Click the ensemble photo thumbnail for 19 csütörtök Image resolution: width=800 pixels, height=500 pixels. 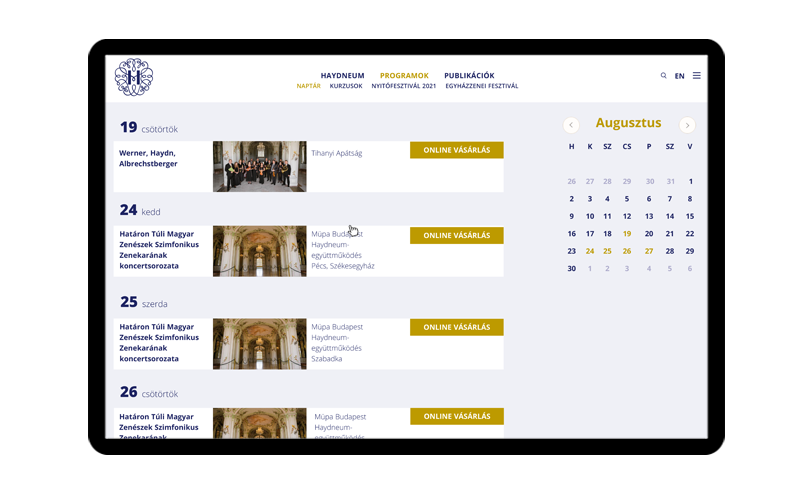(x=259, y=166)
